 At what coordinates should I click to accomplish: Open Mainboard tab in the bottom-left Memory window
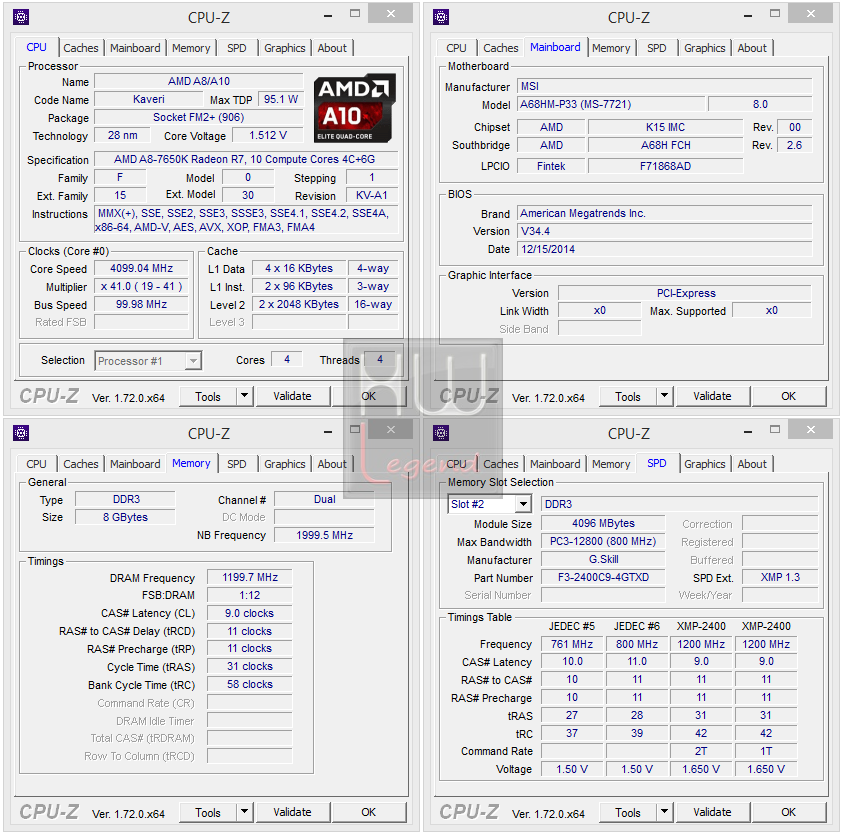[135, 464]
